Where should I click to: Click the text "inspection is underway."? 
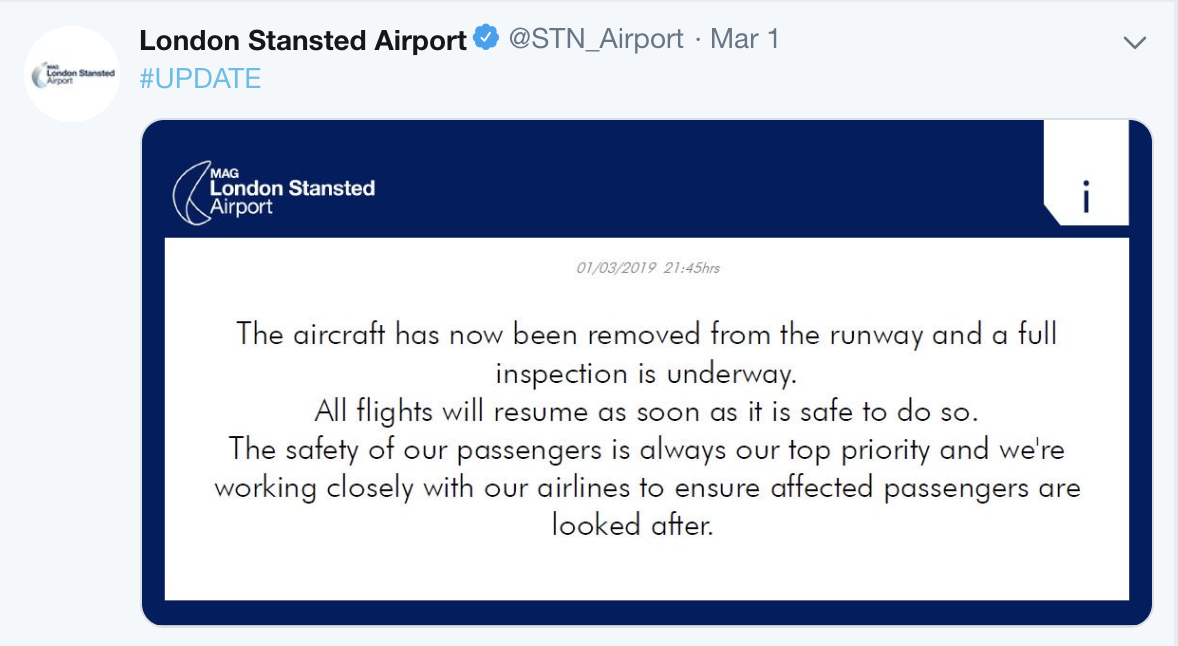[646, 372]
